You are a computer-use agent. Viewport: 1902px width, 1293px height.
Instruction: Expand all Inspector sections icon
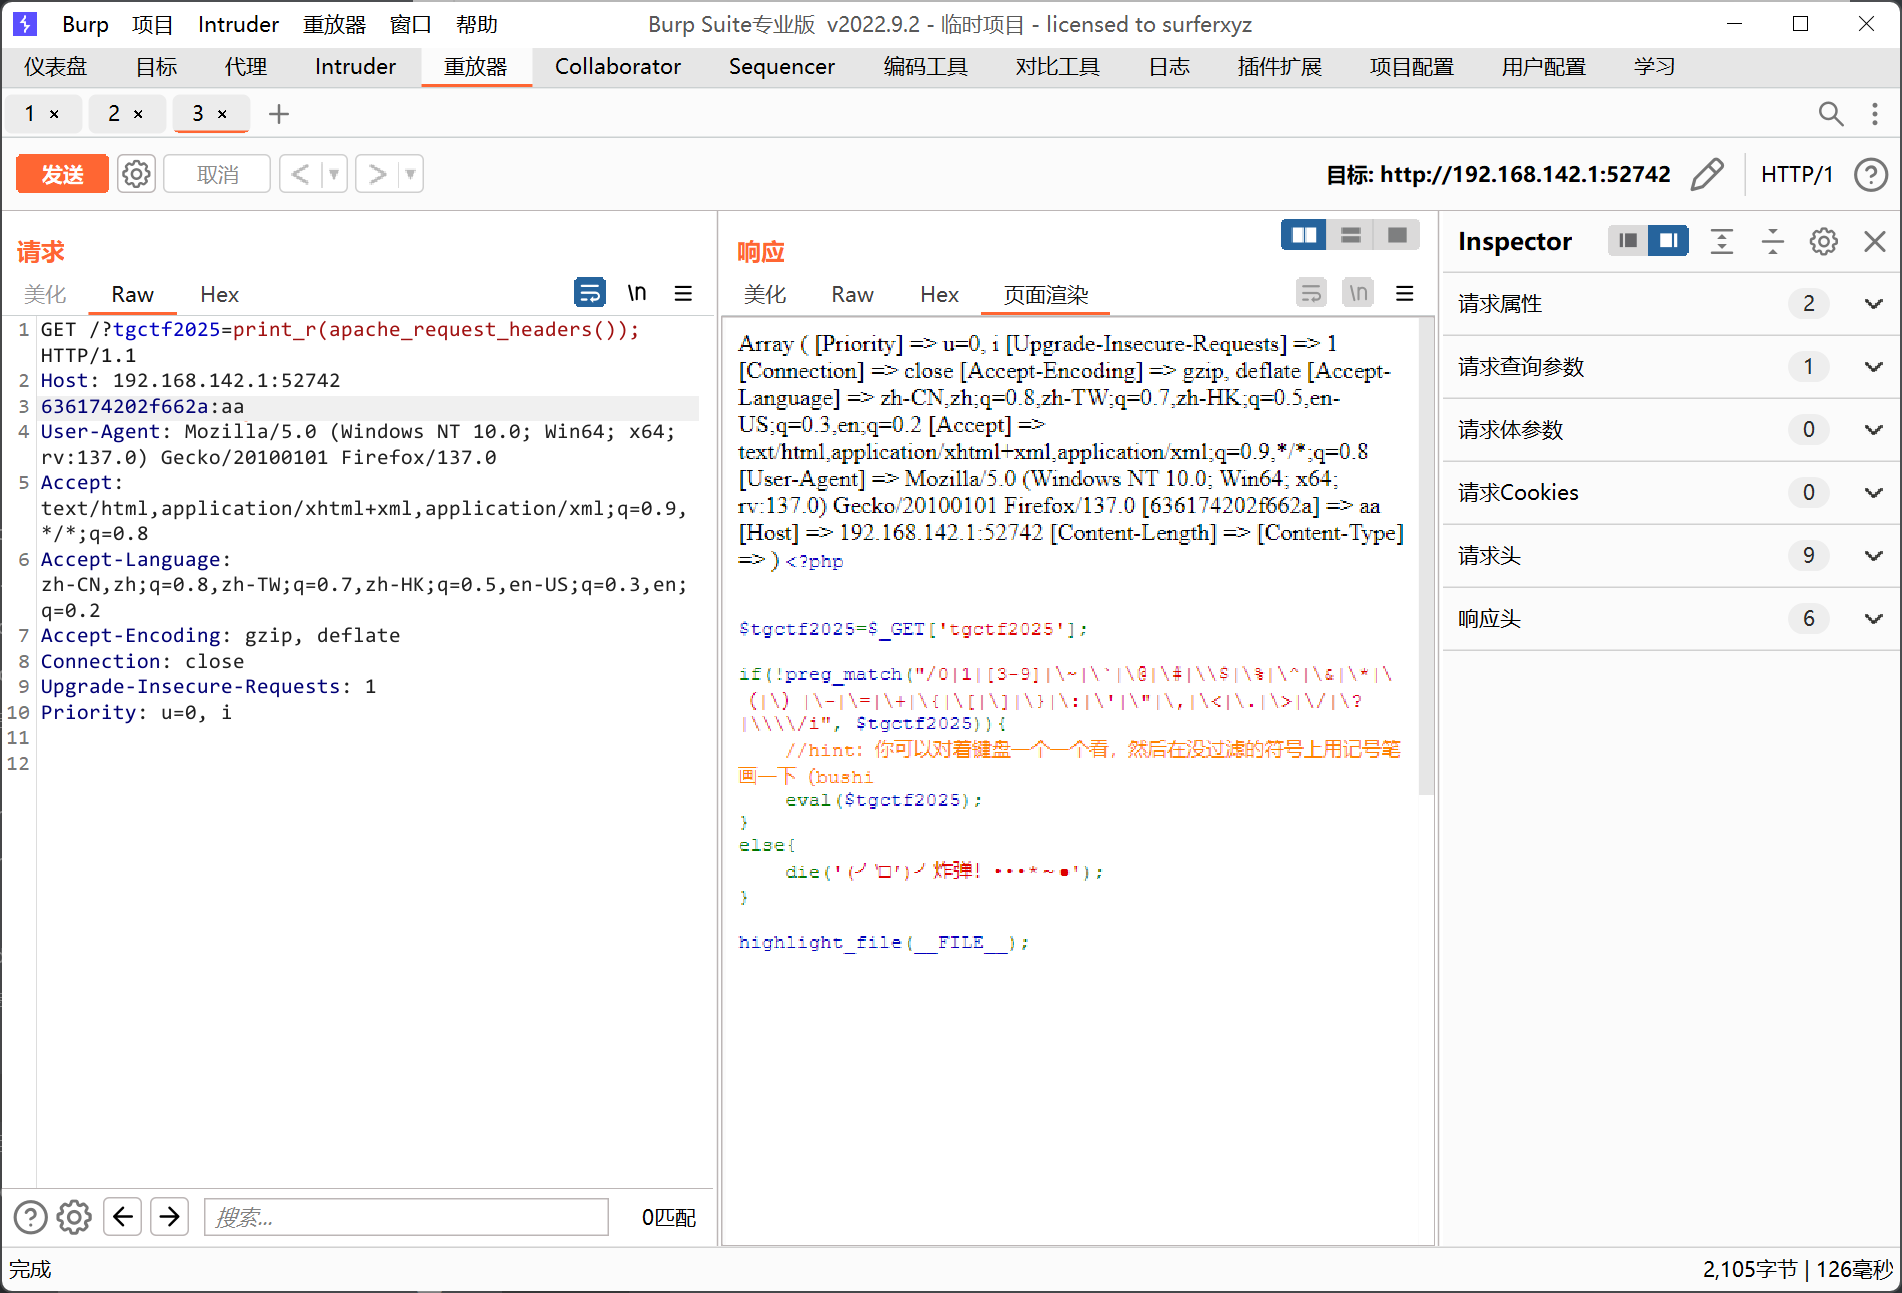1721,241
